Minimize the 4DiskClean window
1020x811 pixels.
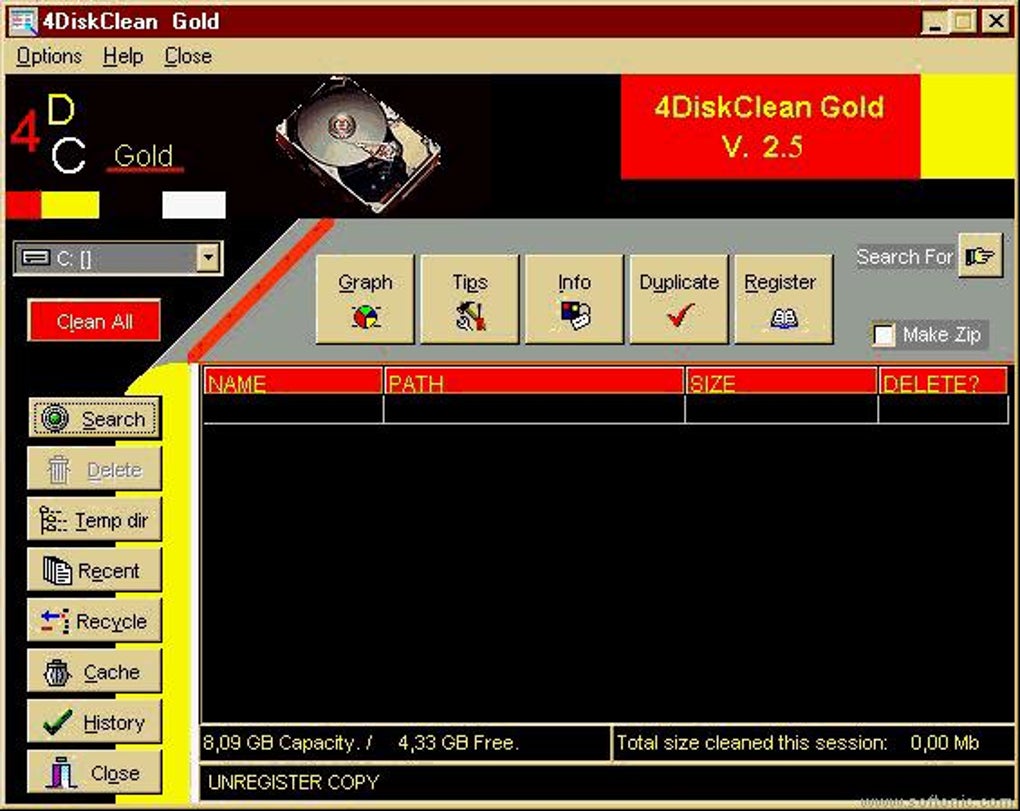[x=935, y=22]
